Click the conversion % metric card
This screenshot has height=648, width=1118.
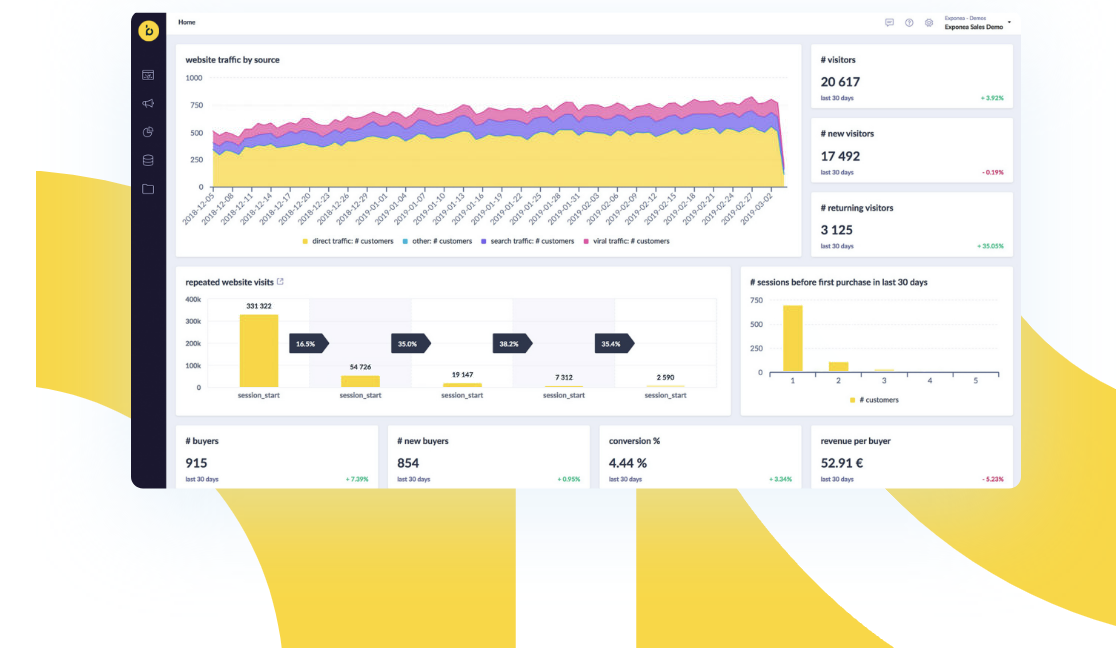click(700, 456)
